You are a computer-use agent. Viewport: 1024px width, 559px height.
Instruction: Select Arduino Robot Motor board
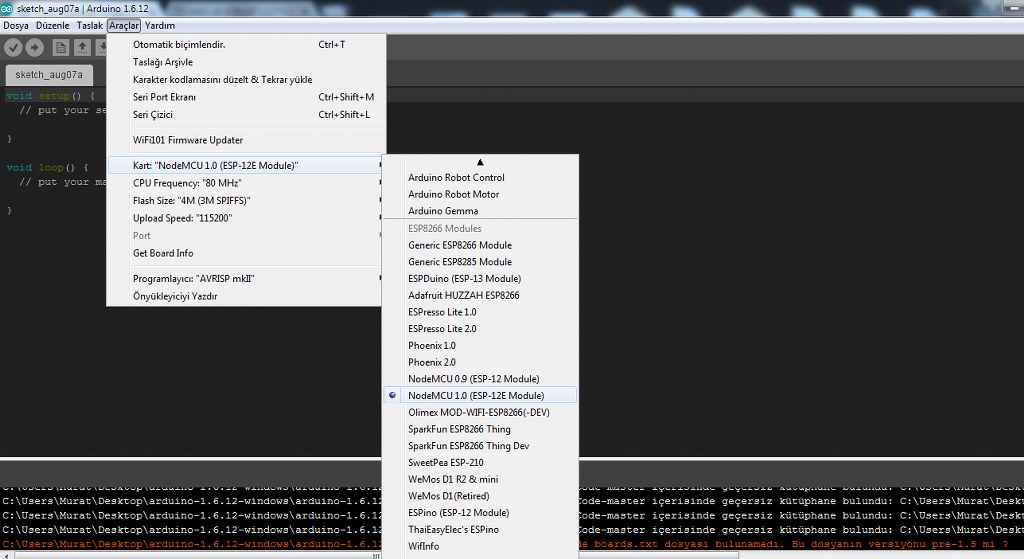tap(480, 194)
